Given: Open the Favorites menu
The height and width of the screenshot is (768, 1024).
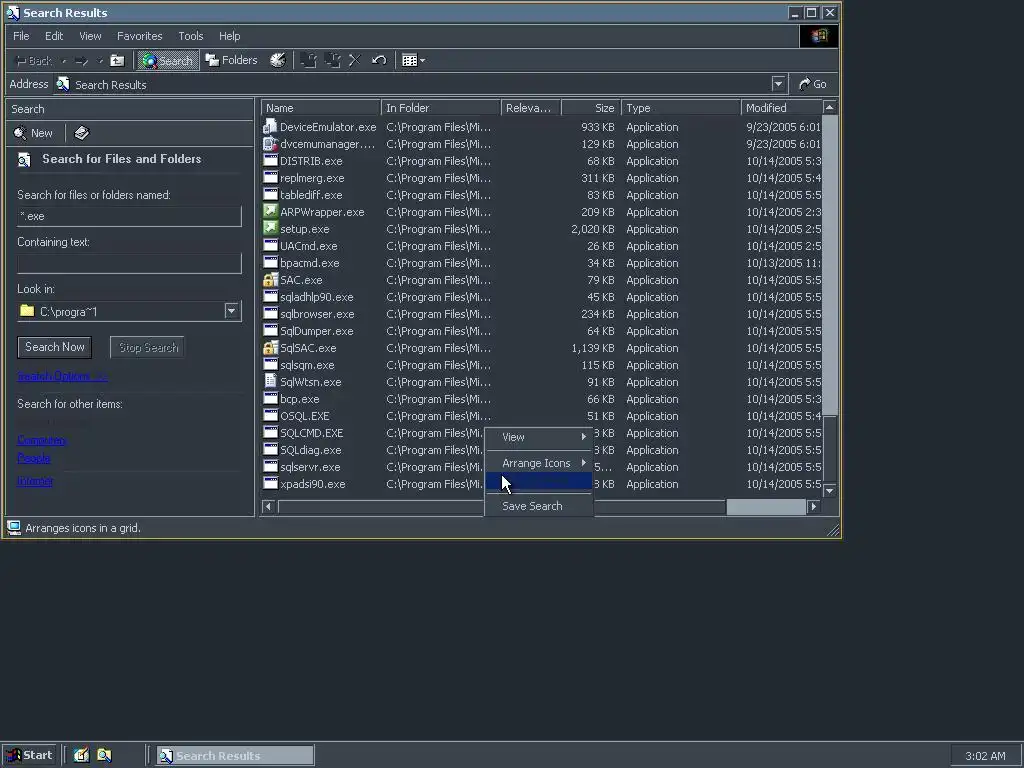Looking at the screenshot, I should pos(140,36).
